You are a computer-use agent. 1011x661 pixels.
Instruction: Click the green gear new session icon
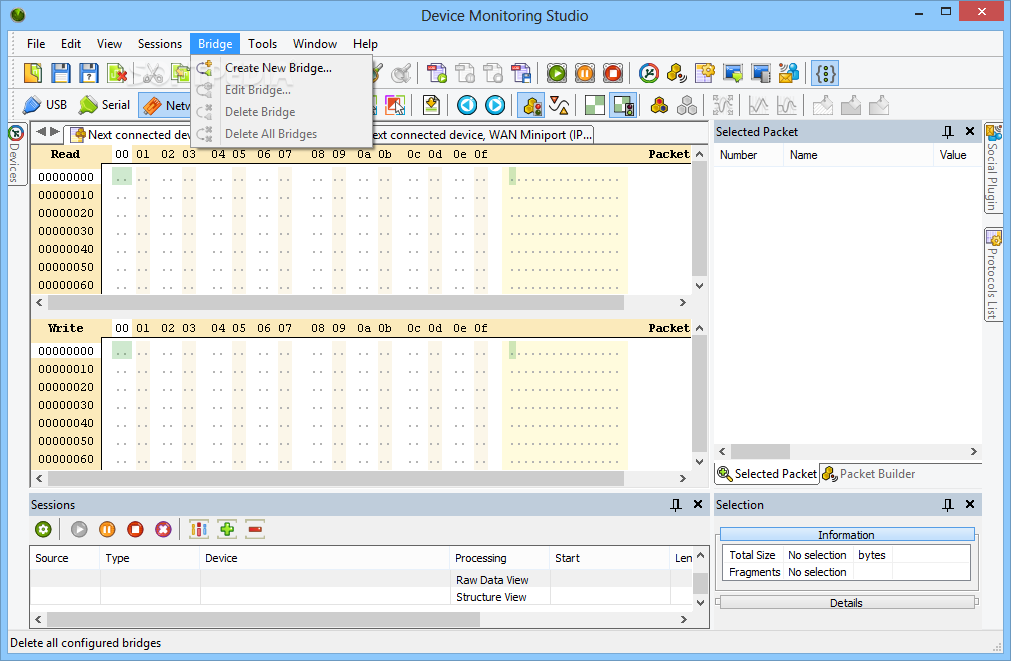tap(43, 529)
